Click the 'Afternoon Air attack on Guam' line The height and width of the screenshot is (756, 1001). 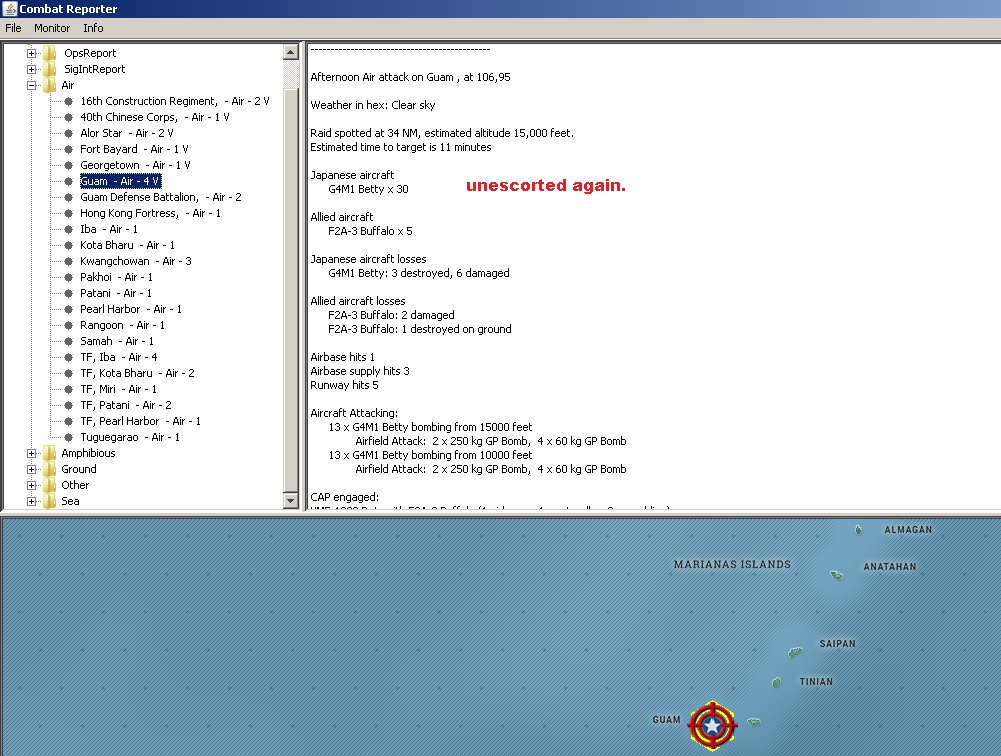410,77
